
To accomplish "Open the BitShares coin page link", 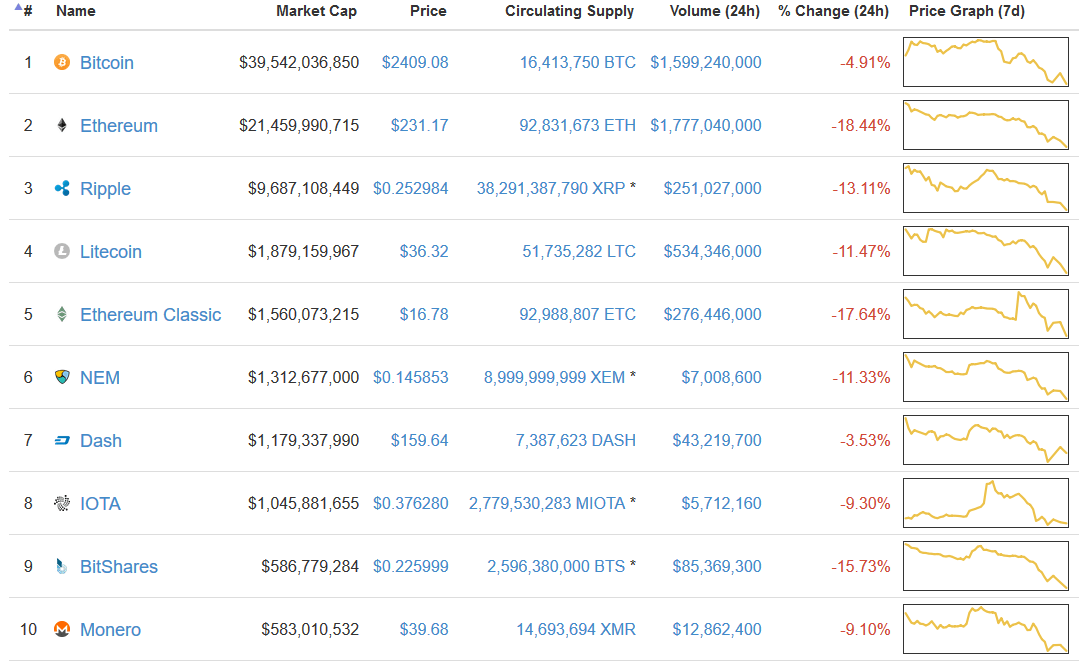I will point(118,567).
